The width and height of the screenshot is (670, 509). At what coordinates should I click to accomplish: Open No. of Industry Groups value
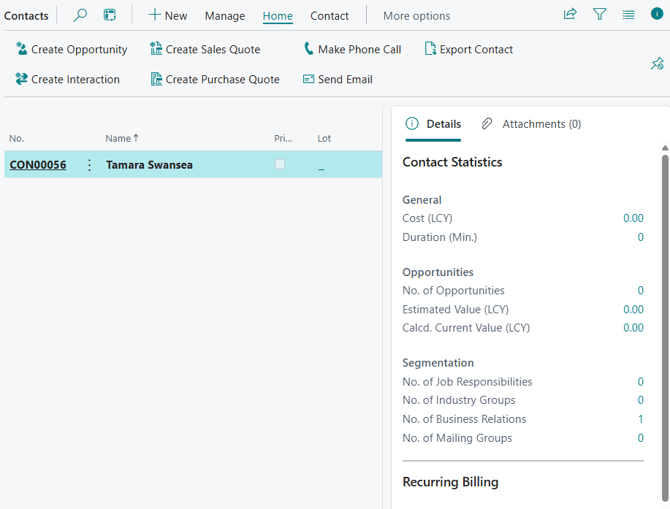click(641, 400)
